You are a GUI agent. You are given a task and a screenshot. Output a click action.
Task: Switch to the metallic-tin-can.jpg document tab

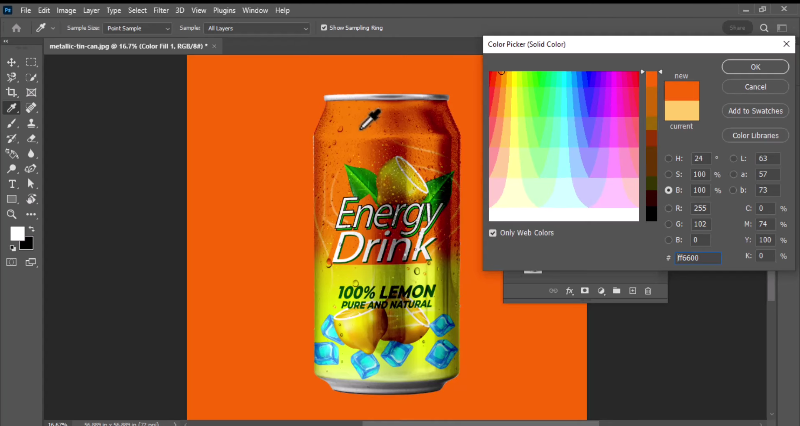[x=128, y=46]
